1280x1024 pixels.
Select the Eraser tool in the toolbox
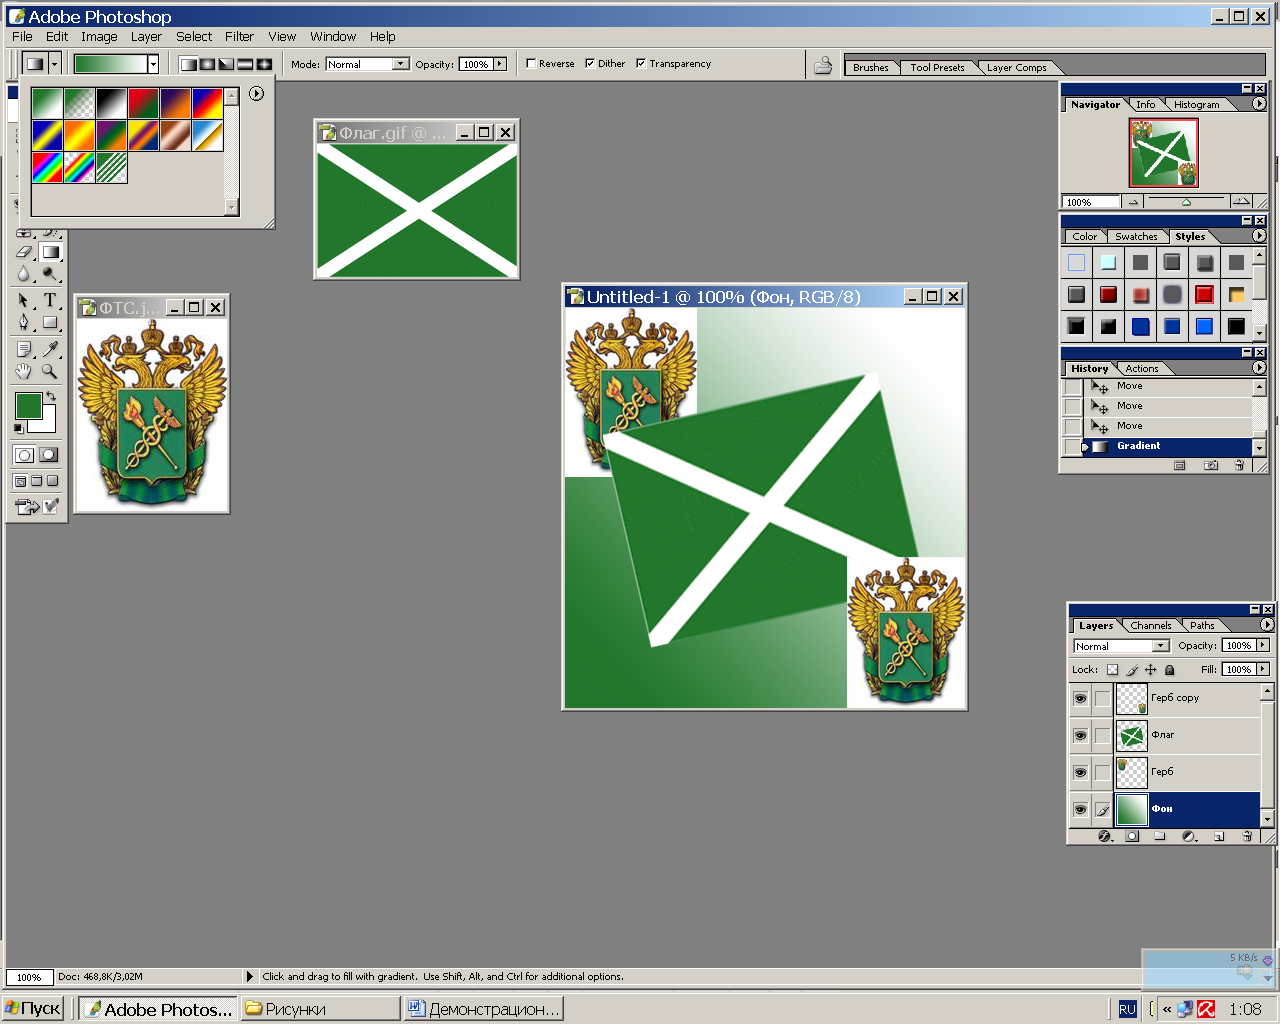pos(24,252)
